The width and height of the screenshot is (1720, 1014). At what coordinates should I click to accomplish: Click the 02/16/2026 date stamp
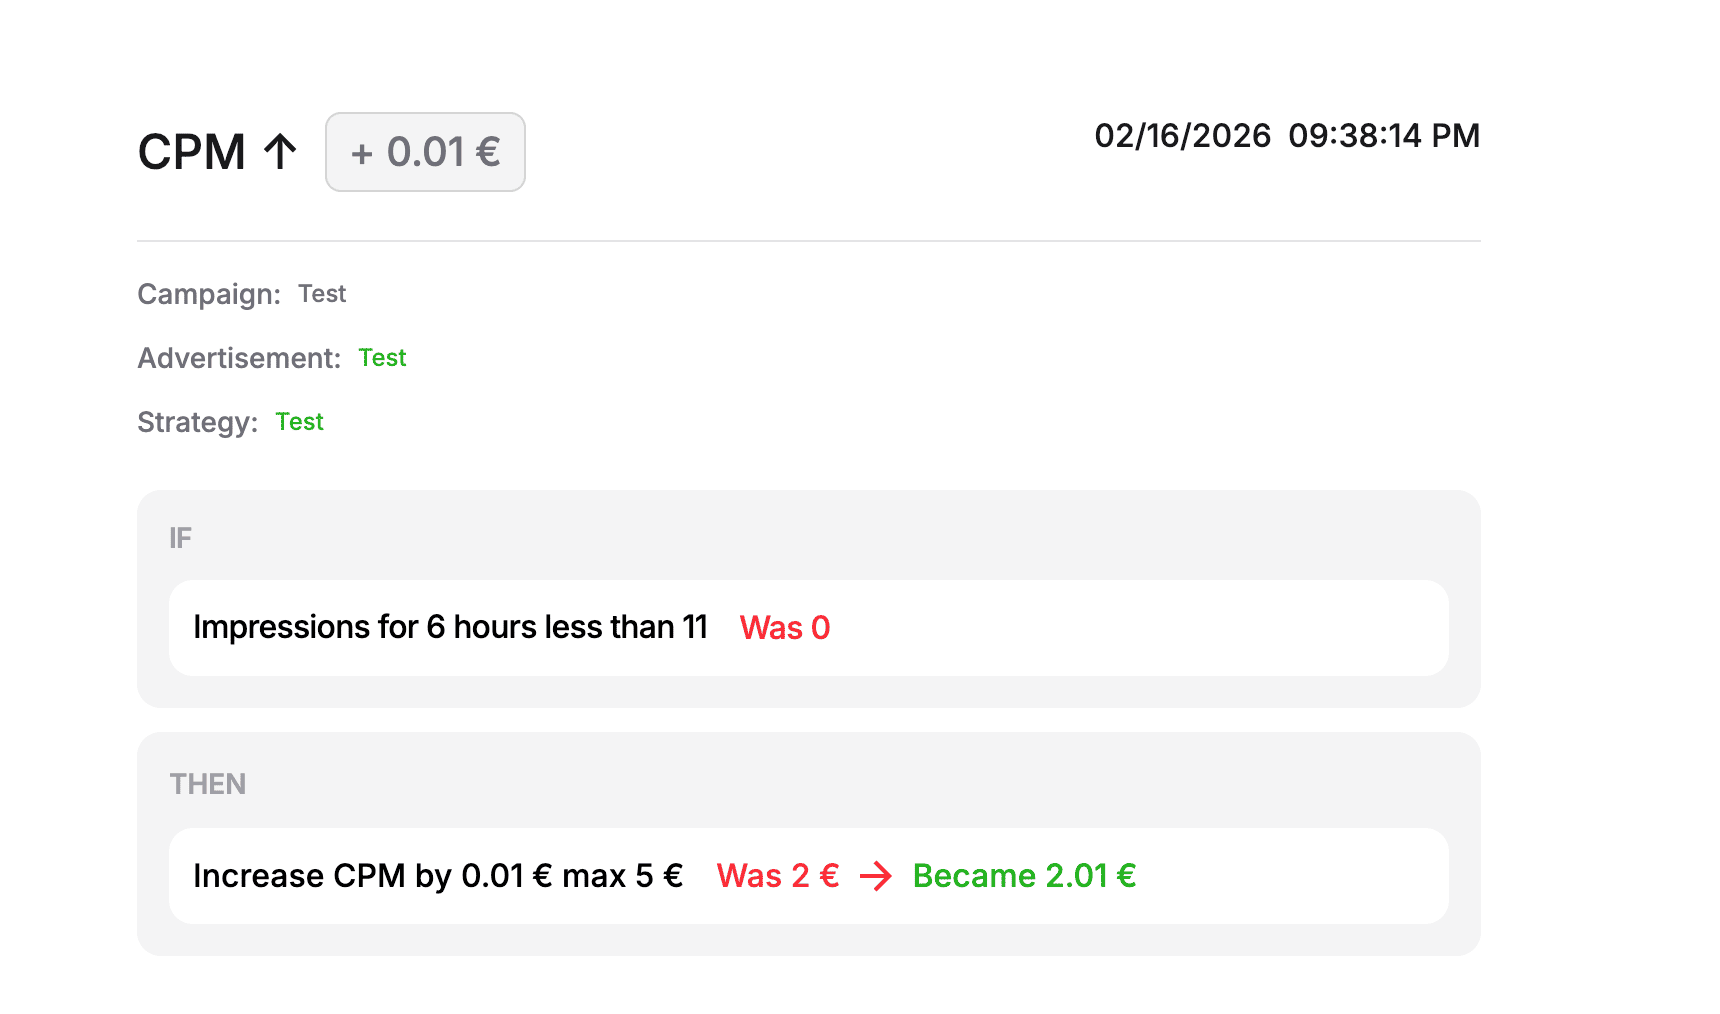(1182, 136)
